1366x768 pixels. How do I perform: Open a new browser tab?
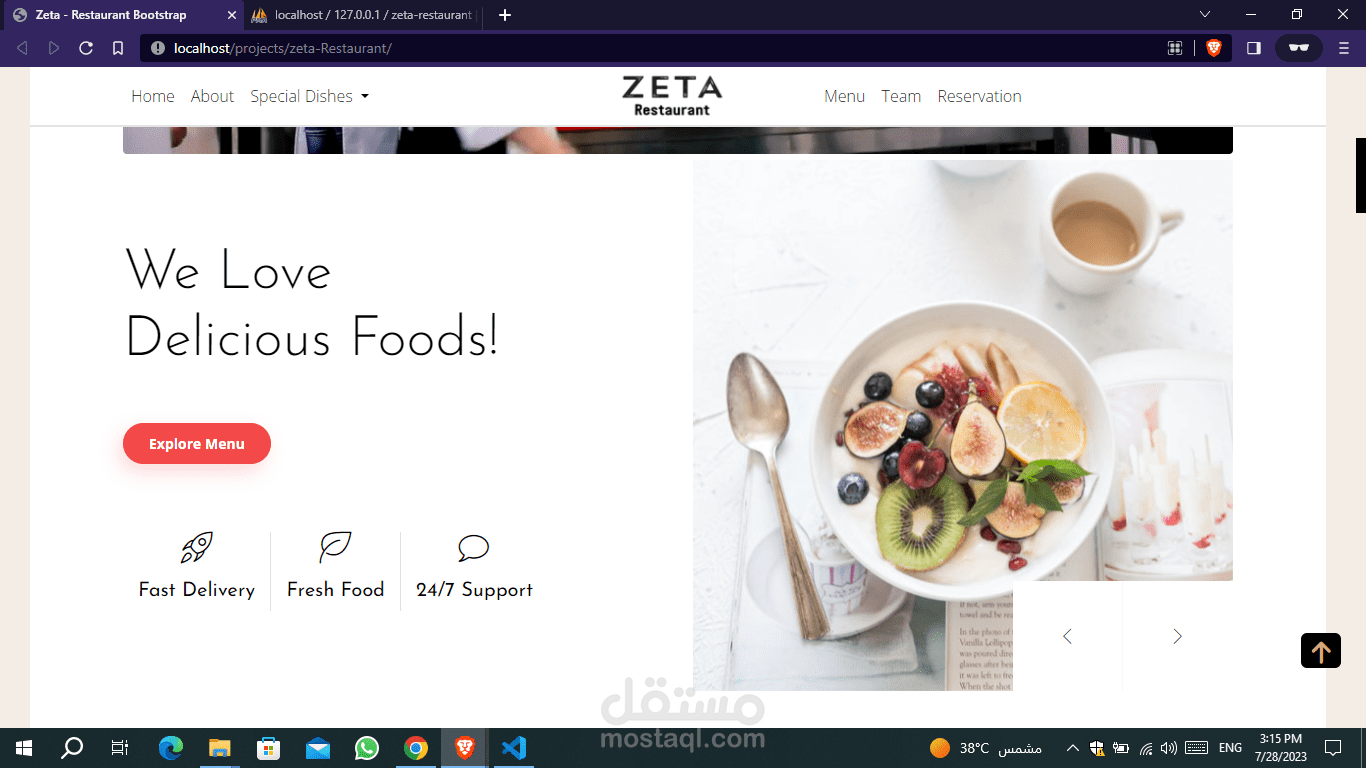505,15
